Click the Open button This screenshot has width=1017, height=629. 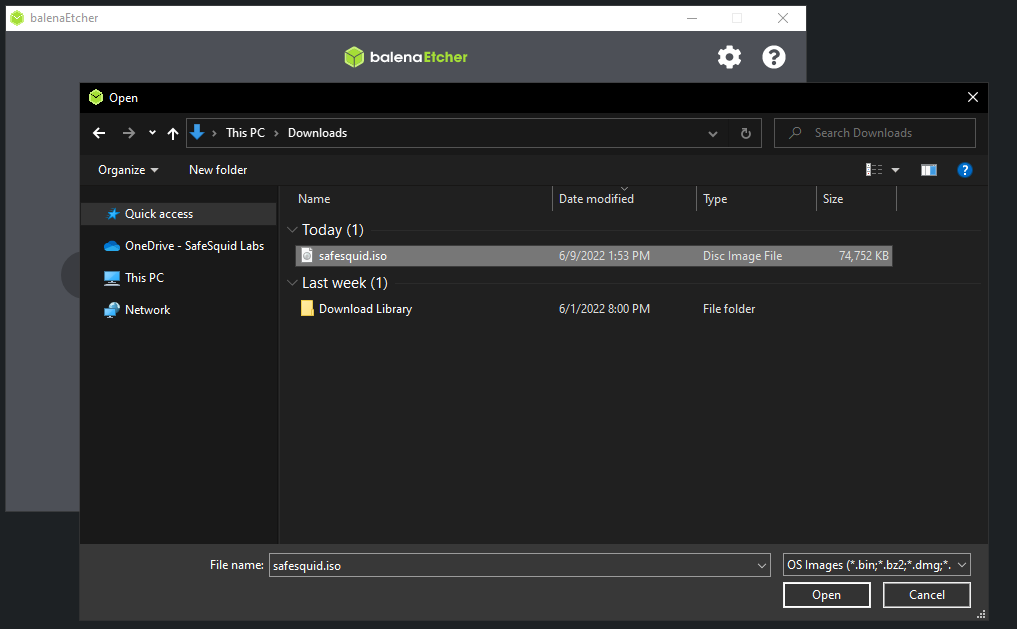826,595
